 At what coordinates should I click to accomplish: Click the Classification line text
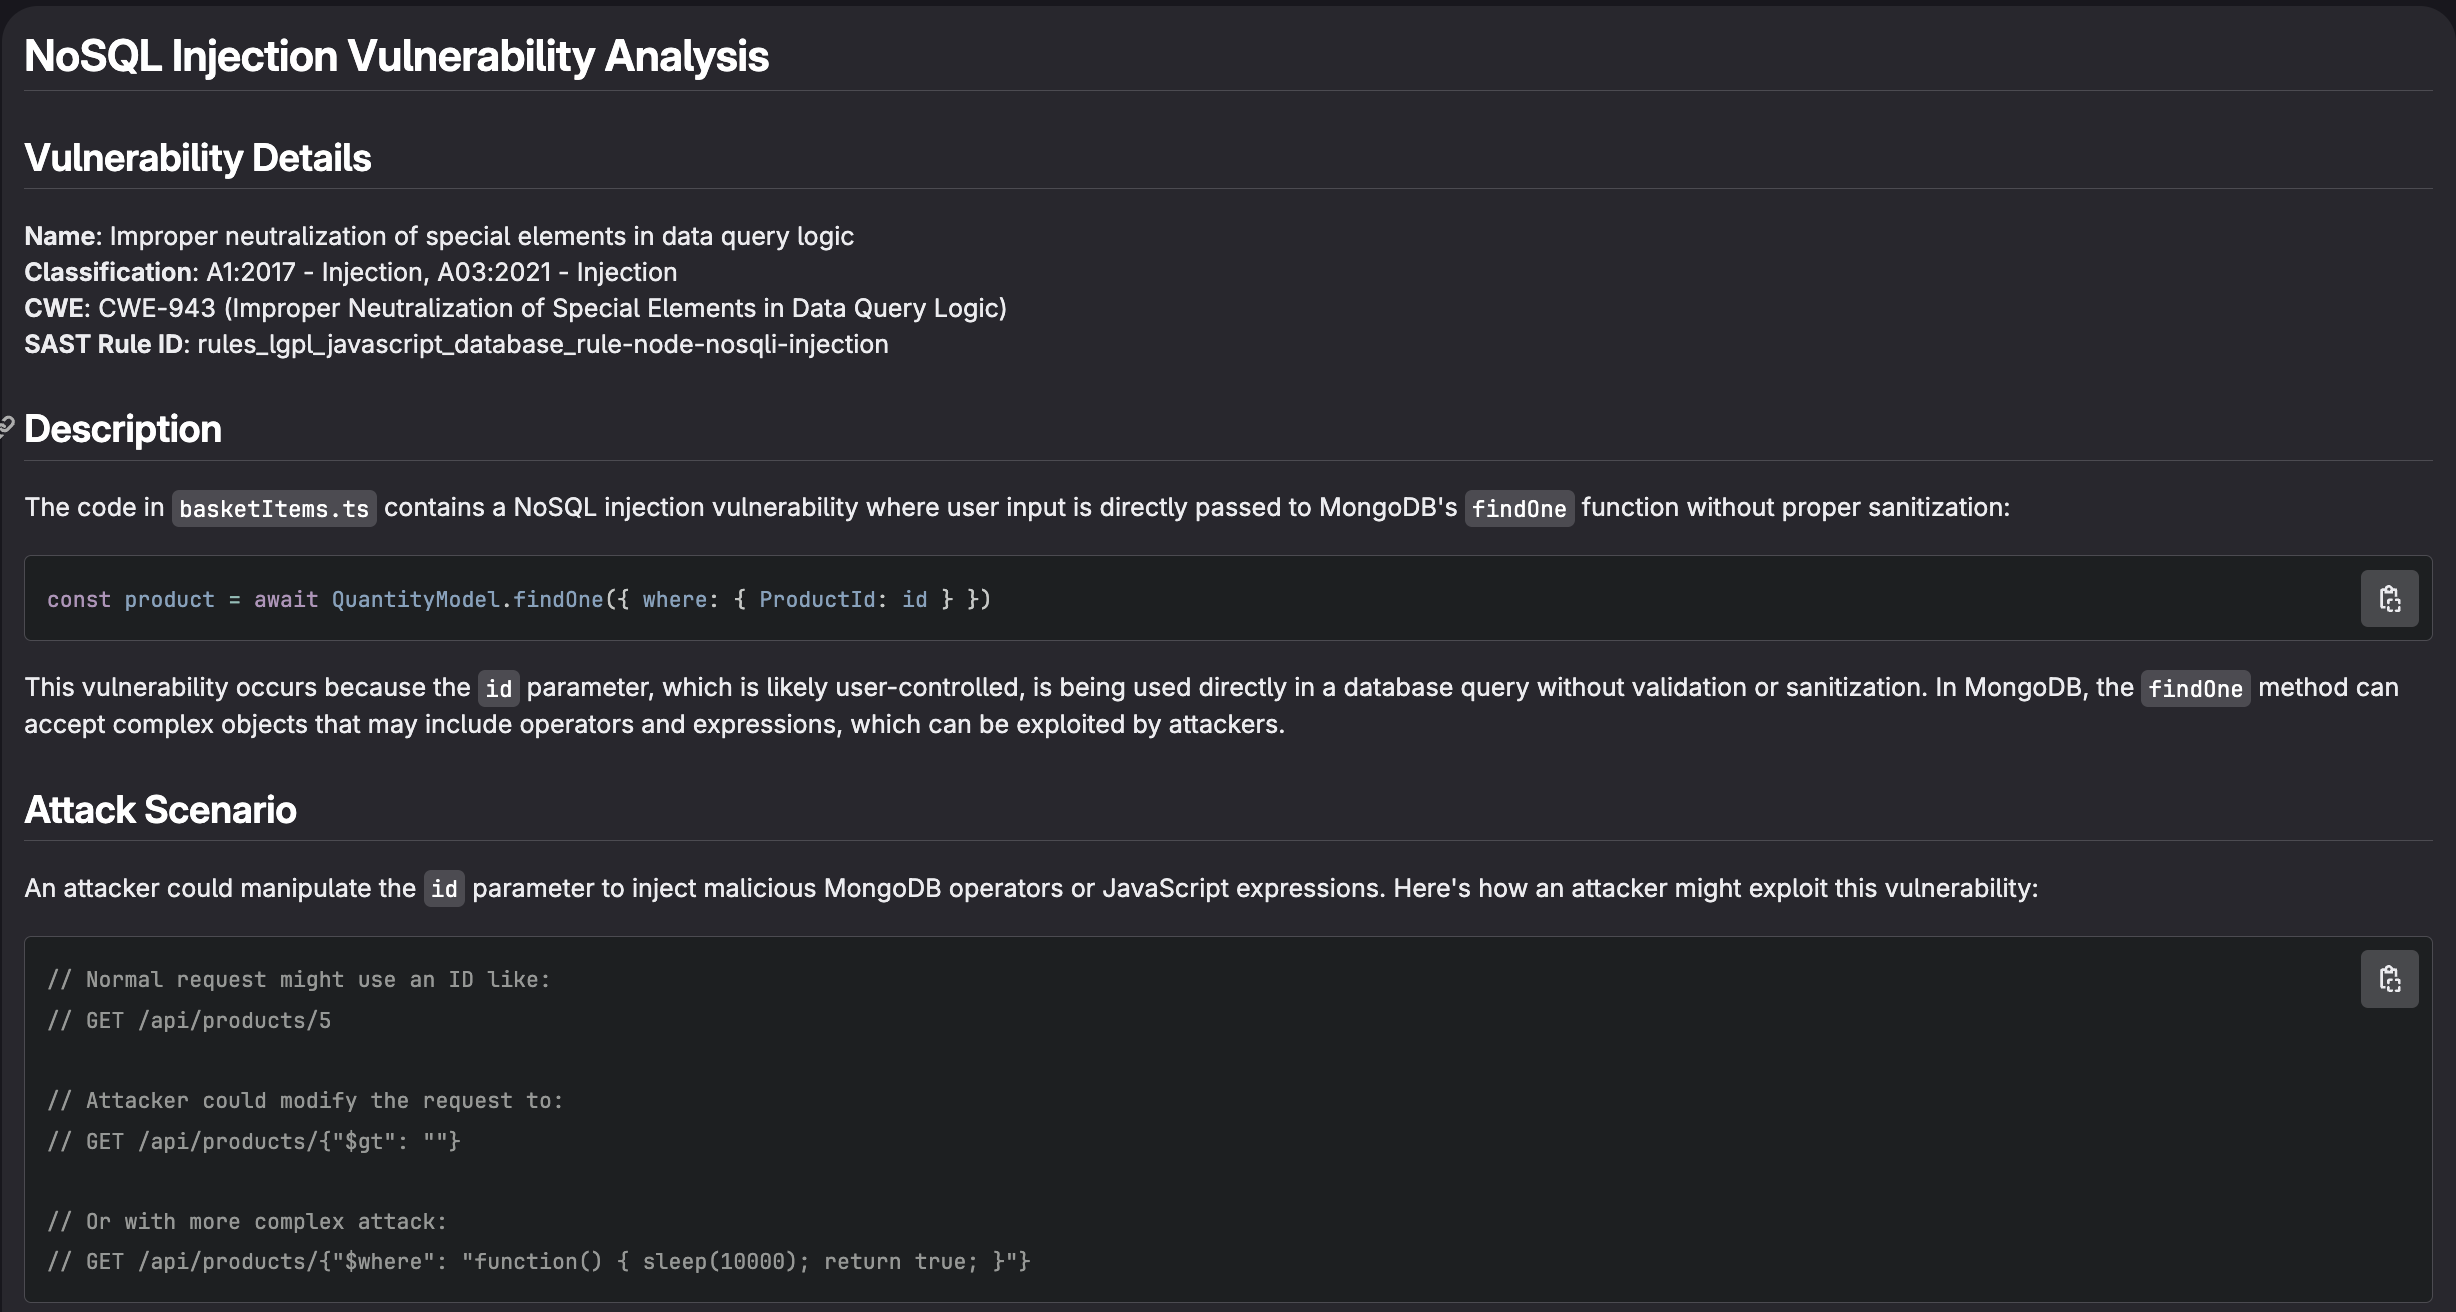tap(350, 272)
